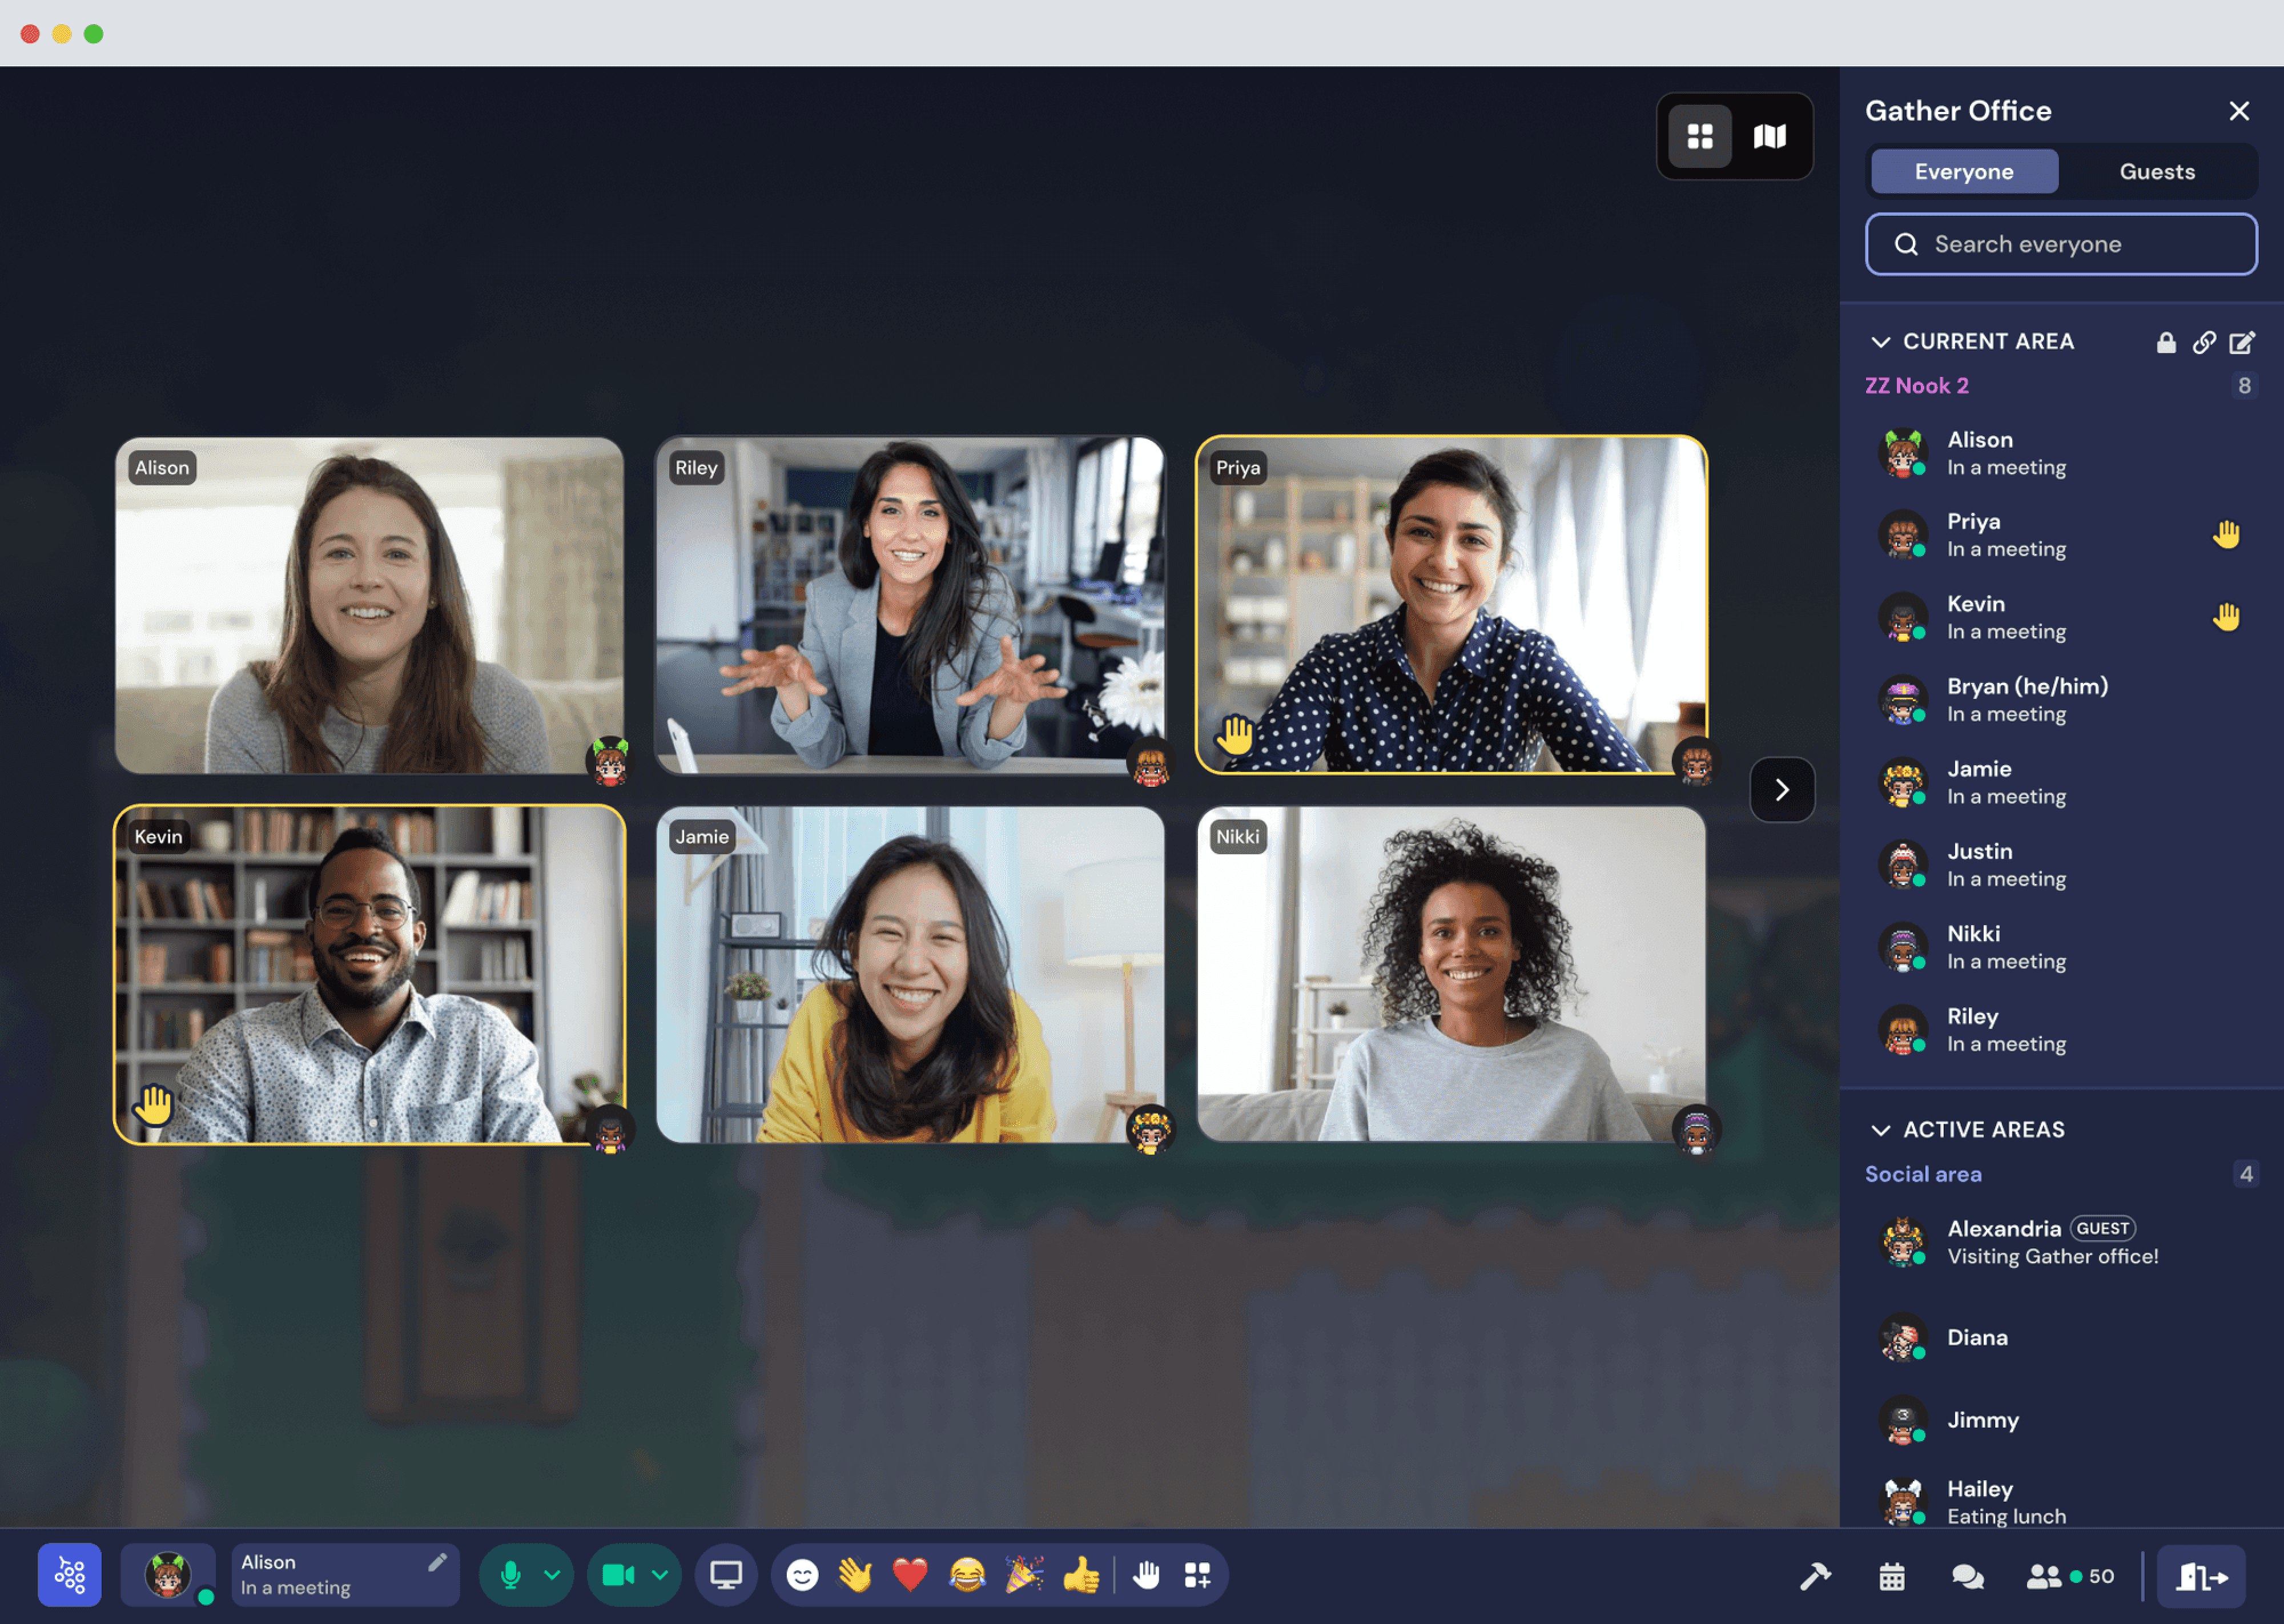Switch to the Guests tab

click(x=2157, y=172)
